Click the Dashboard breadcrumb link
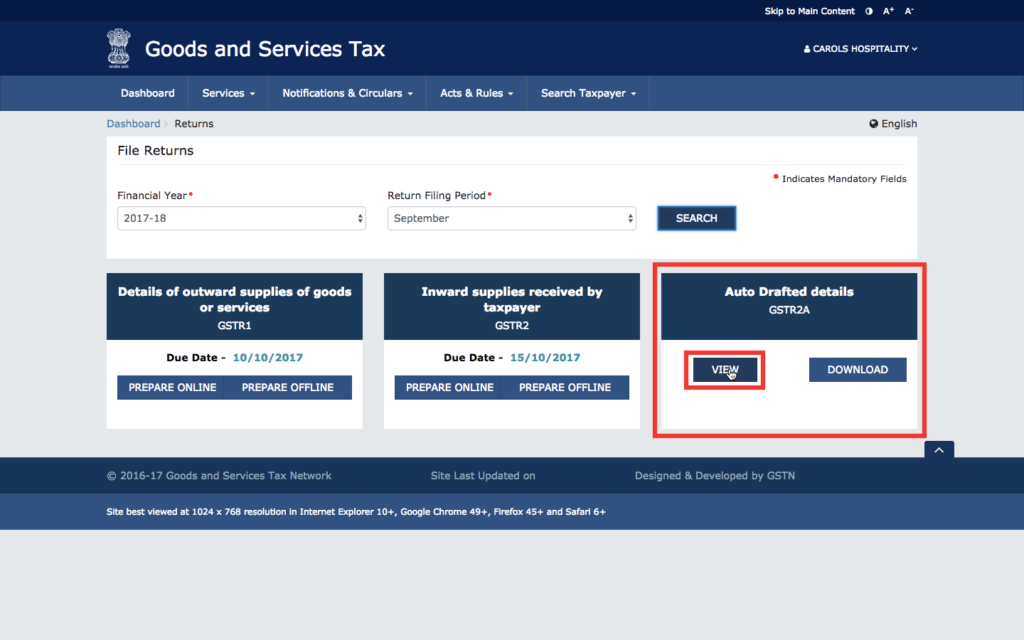 [133, 123]
